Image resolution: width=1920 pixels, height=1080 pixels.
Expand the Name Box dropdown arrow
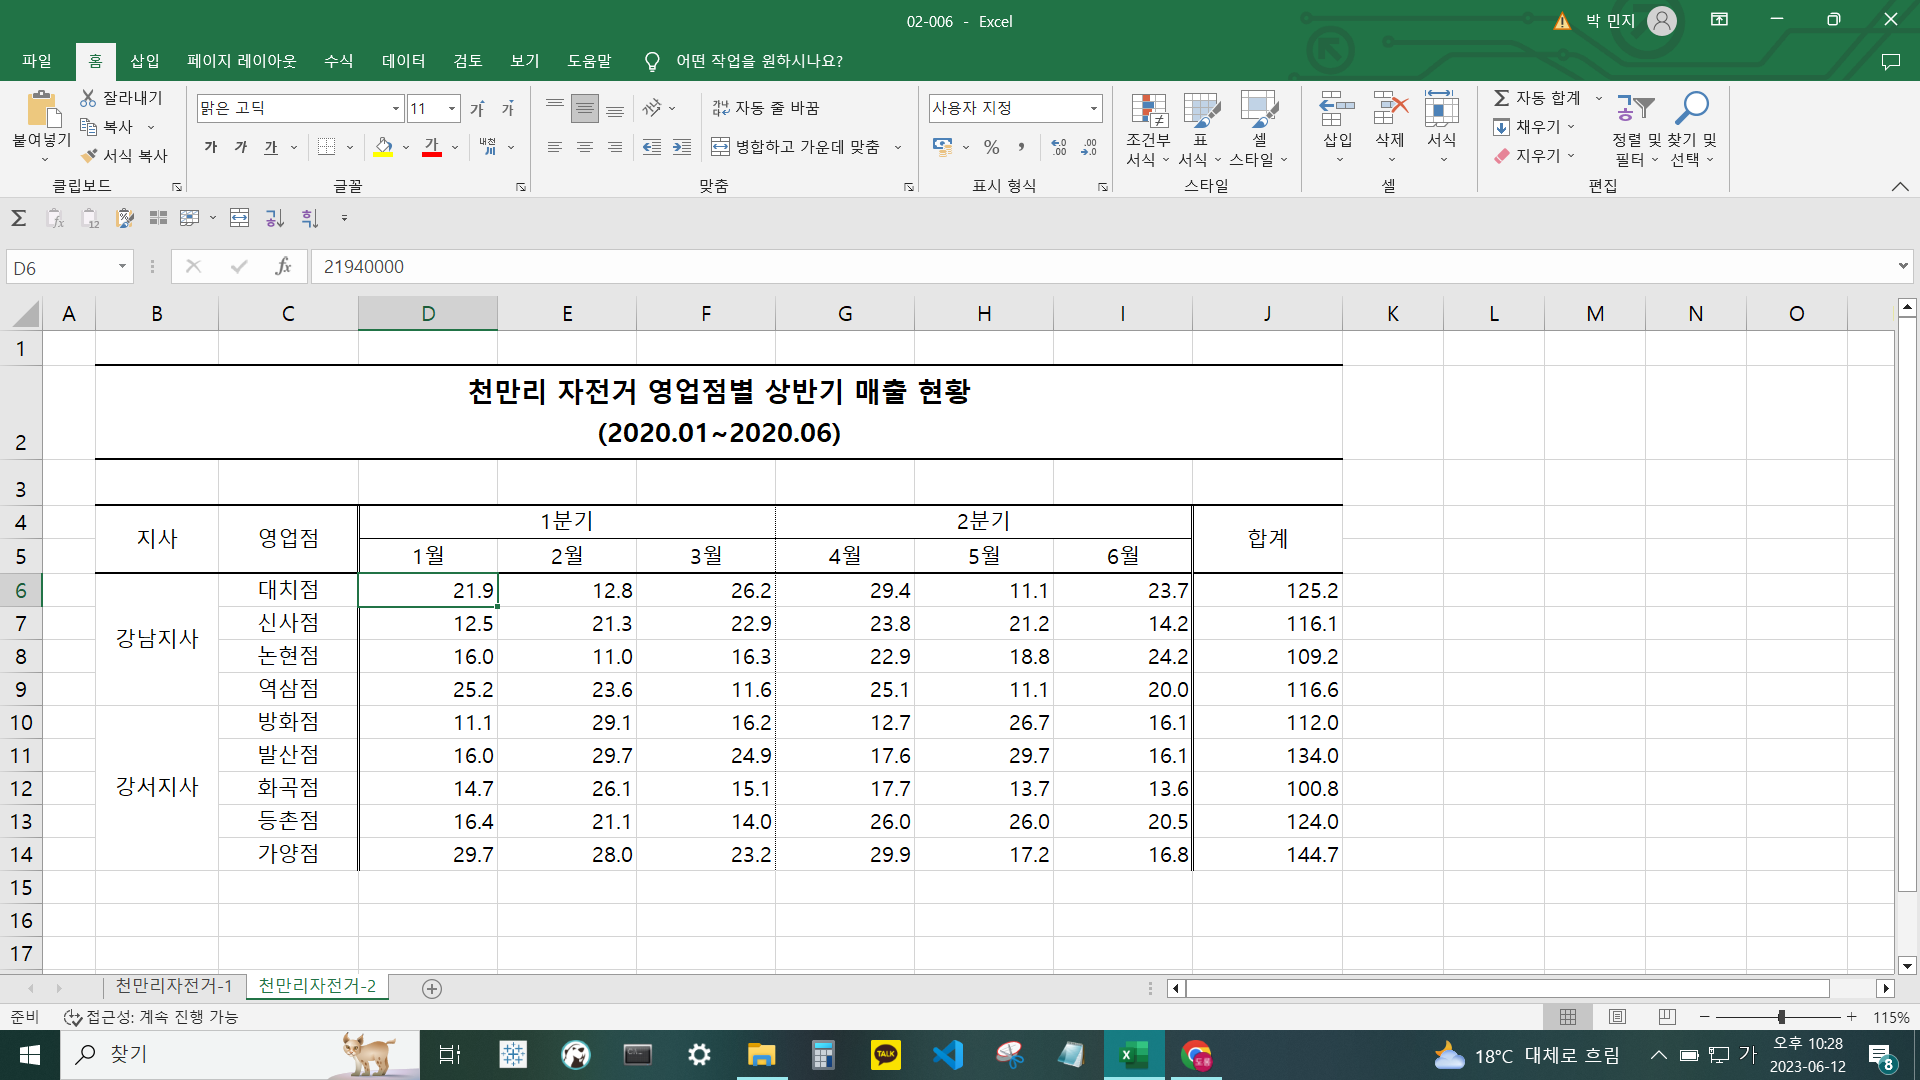[122, 267]
